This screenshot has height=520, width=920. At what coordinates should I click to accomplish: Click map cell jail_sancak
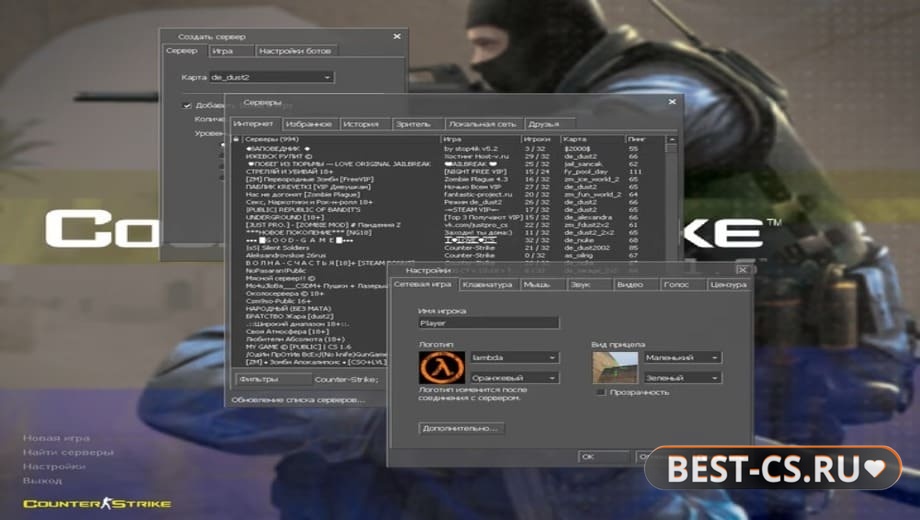(583, 164)
